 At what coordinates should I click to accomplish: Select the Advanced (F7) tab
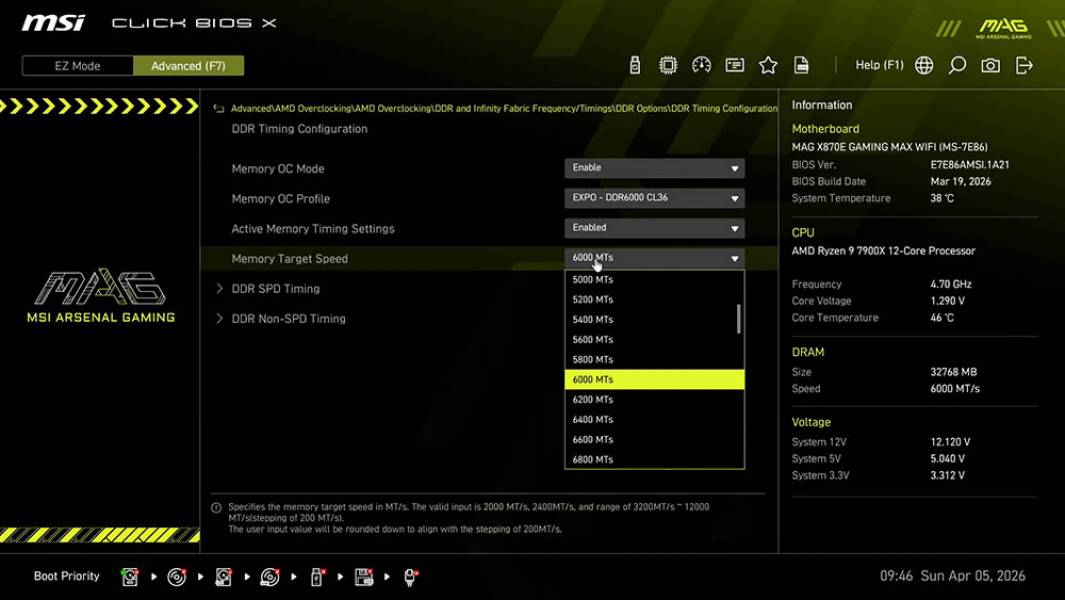(x=189, y=65)
